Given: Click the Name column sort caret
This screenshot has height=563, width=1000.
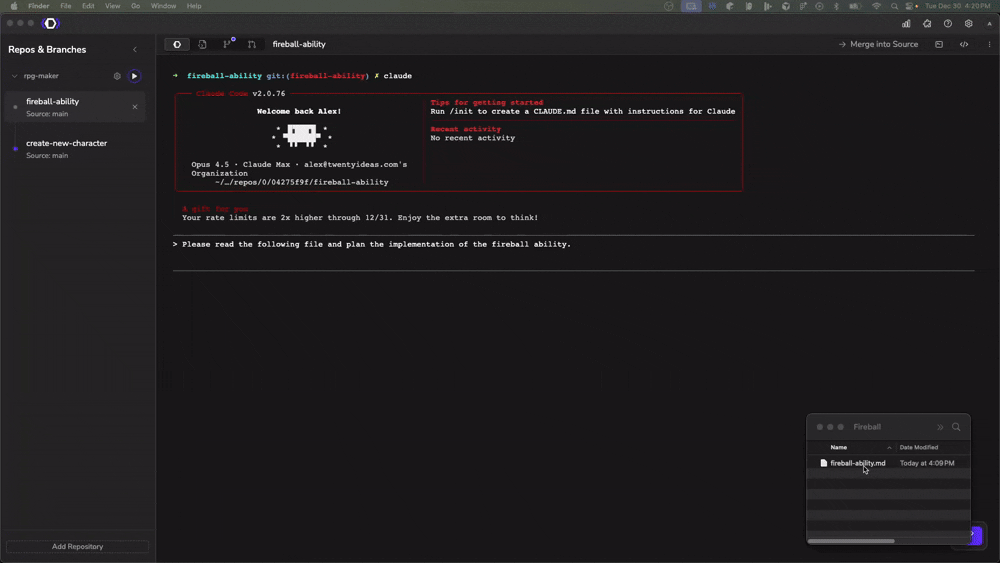Looking at the screenshot, I should (889, 448).
